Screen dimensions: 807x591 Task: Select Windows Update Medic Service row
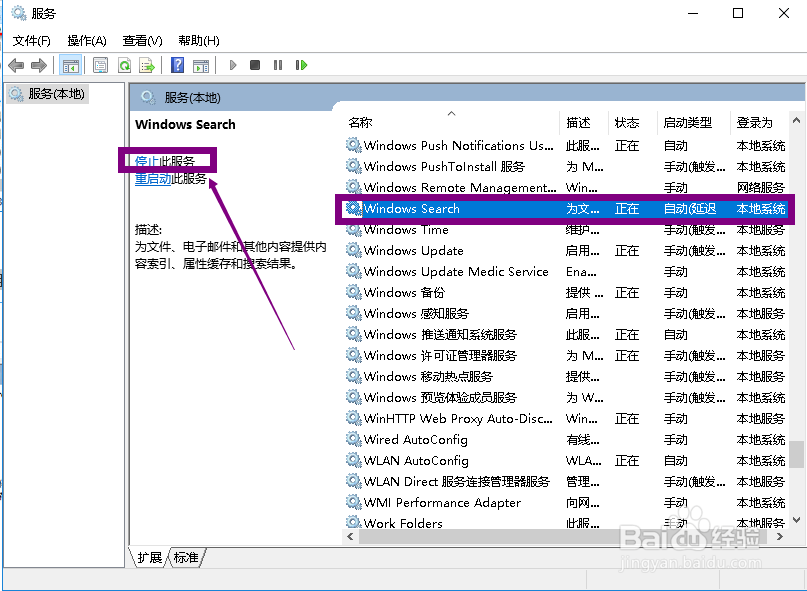pyautogui.click(x=565, y=272)
